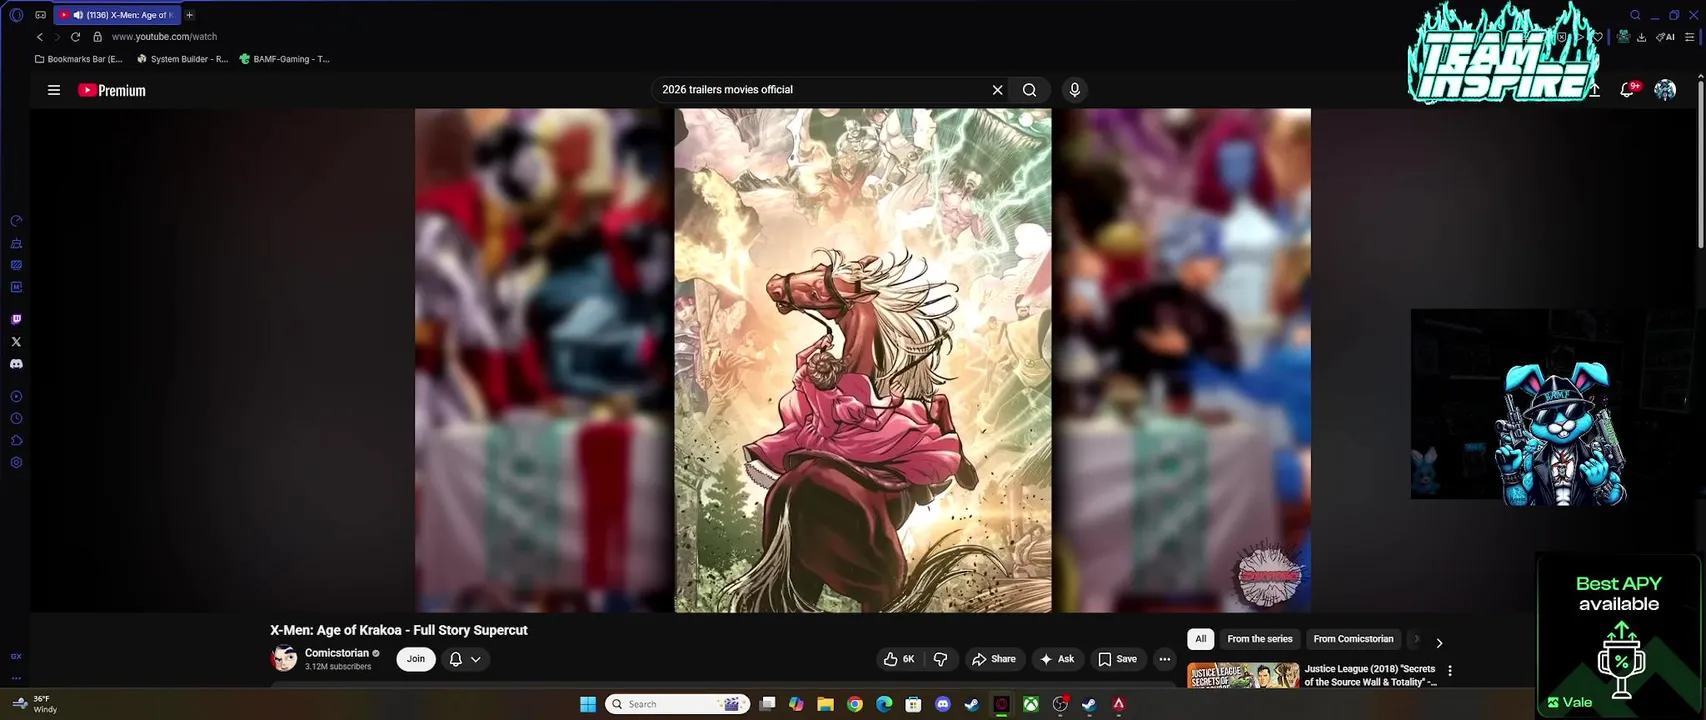Open Discord from the Windows taskbar
Screen dimensions: 1706x720
(x=942, y=704)
